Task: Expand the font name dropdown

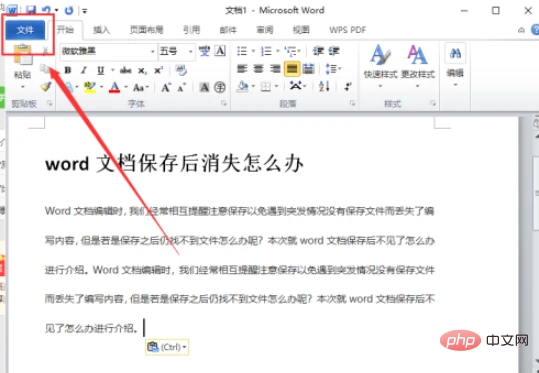Action: (x=153, y=52)
